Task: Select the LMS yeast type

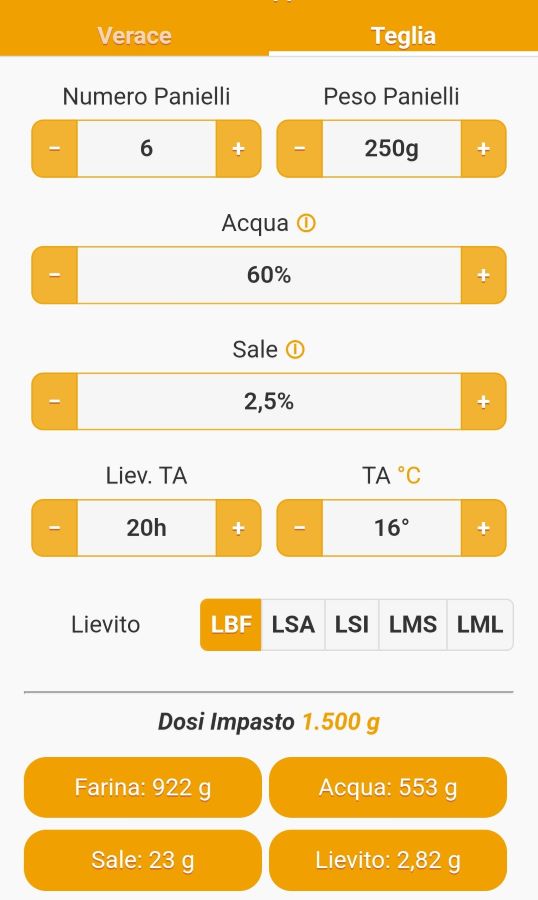Action: click(413, 624)
